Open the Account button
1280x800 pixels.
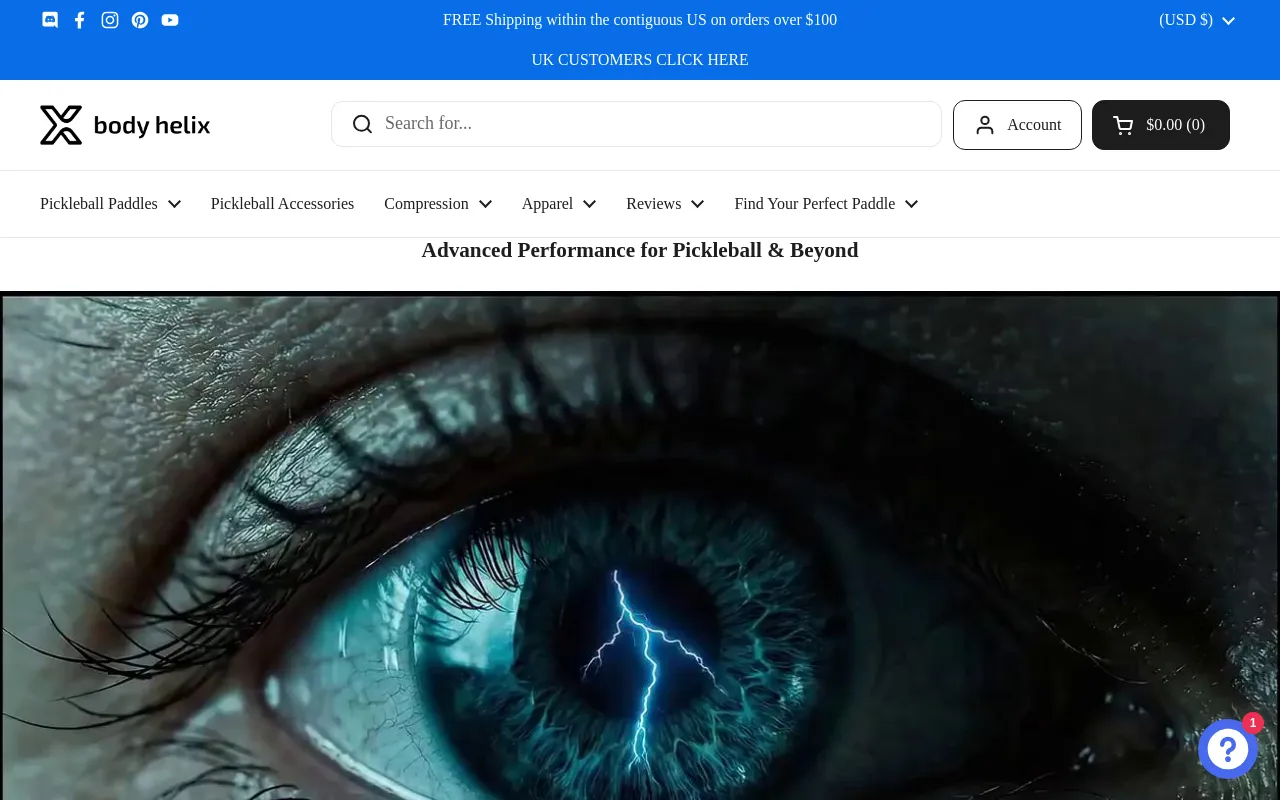tap(1017, 125)
